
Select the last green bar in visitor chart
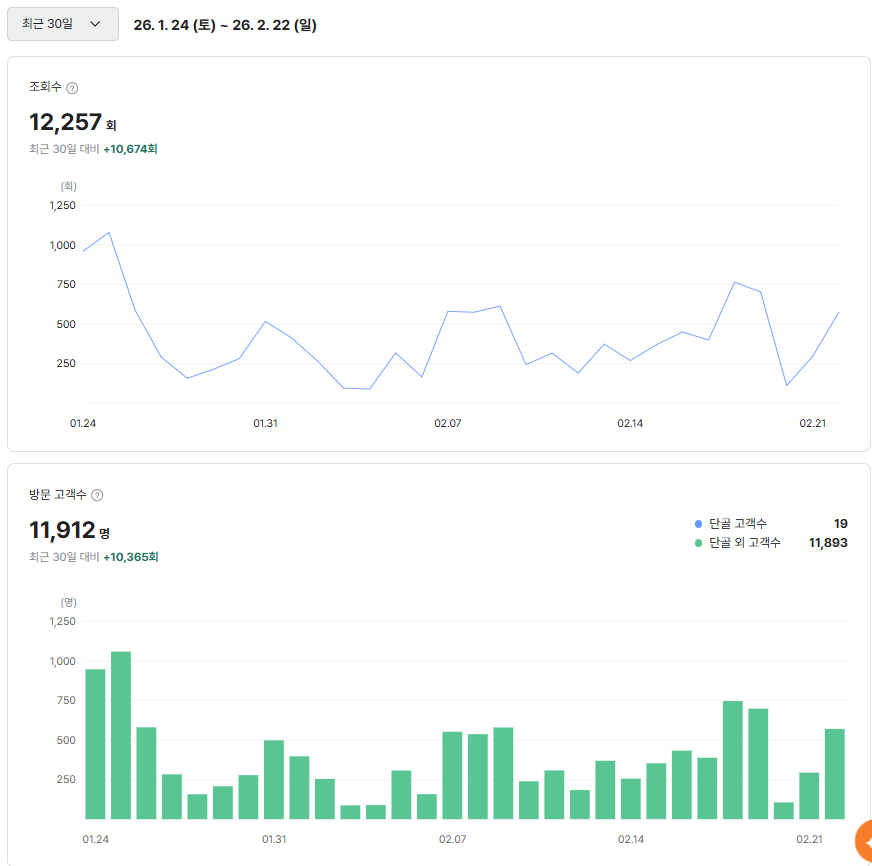point(834,773)
